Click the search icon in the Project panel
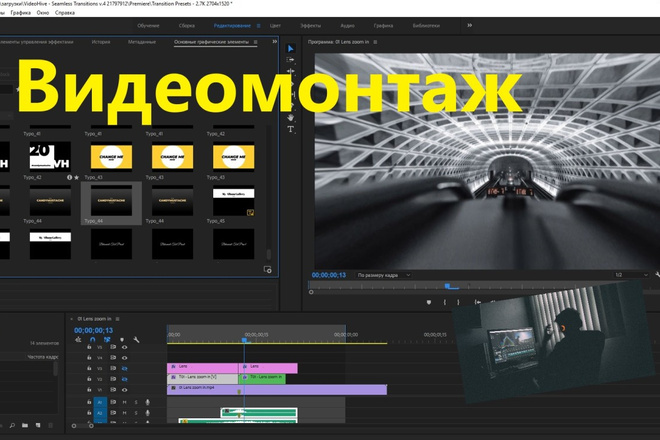The height and width of the screenshot is (440, 660). [12, 426]
